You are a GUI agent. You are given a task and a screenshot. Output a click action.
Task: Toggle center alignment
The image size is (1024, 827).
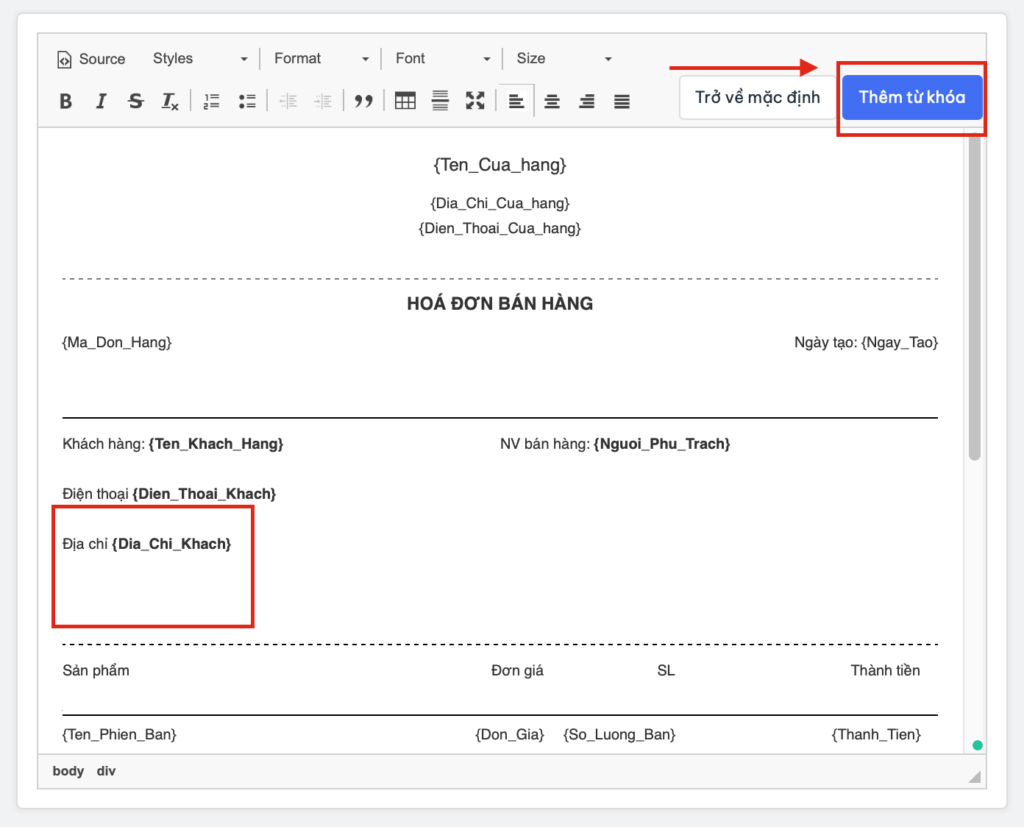tap(552, 101)
